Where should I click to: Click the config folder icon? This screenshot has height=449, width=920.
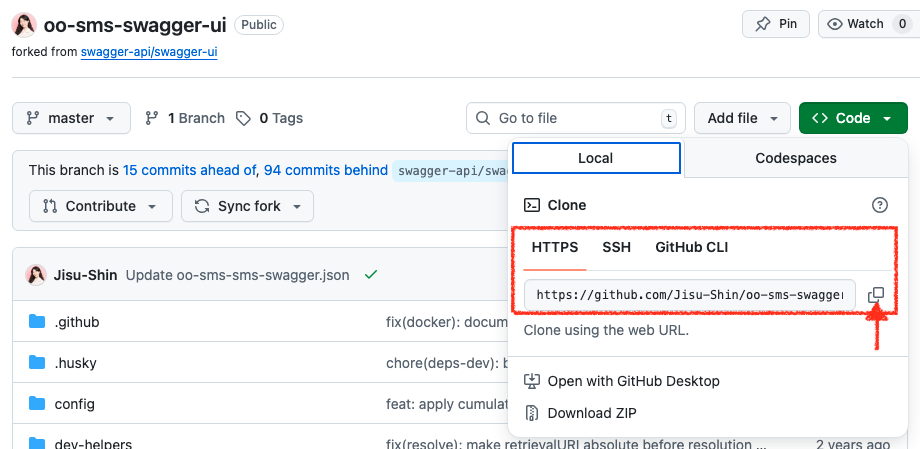click(37, 403)
